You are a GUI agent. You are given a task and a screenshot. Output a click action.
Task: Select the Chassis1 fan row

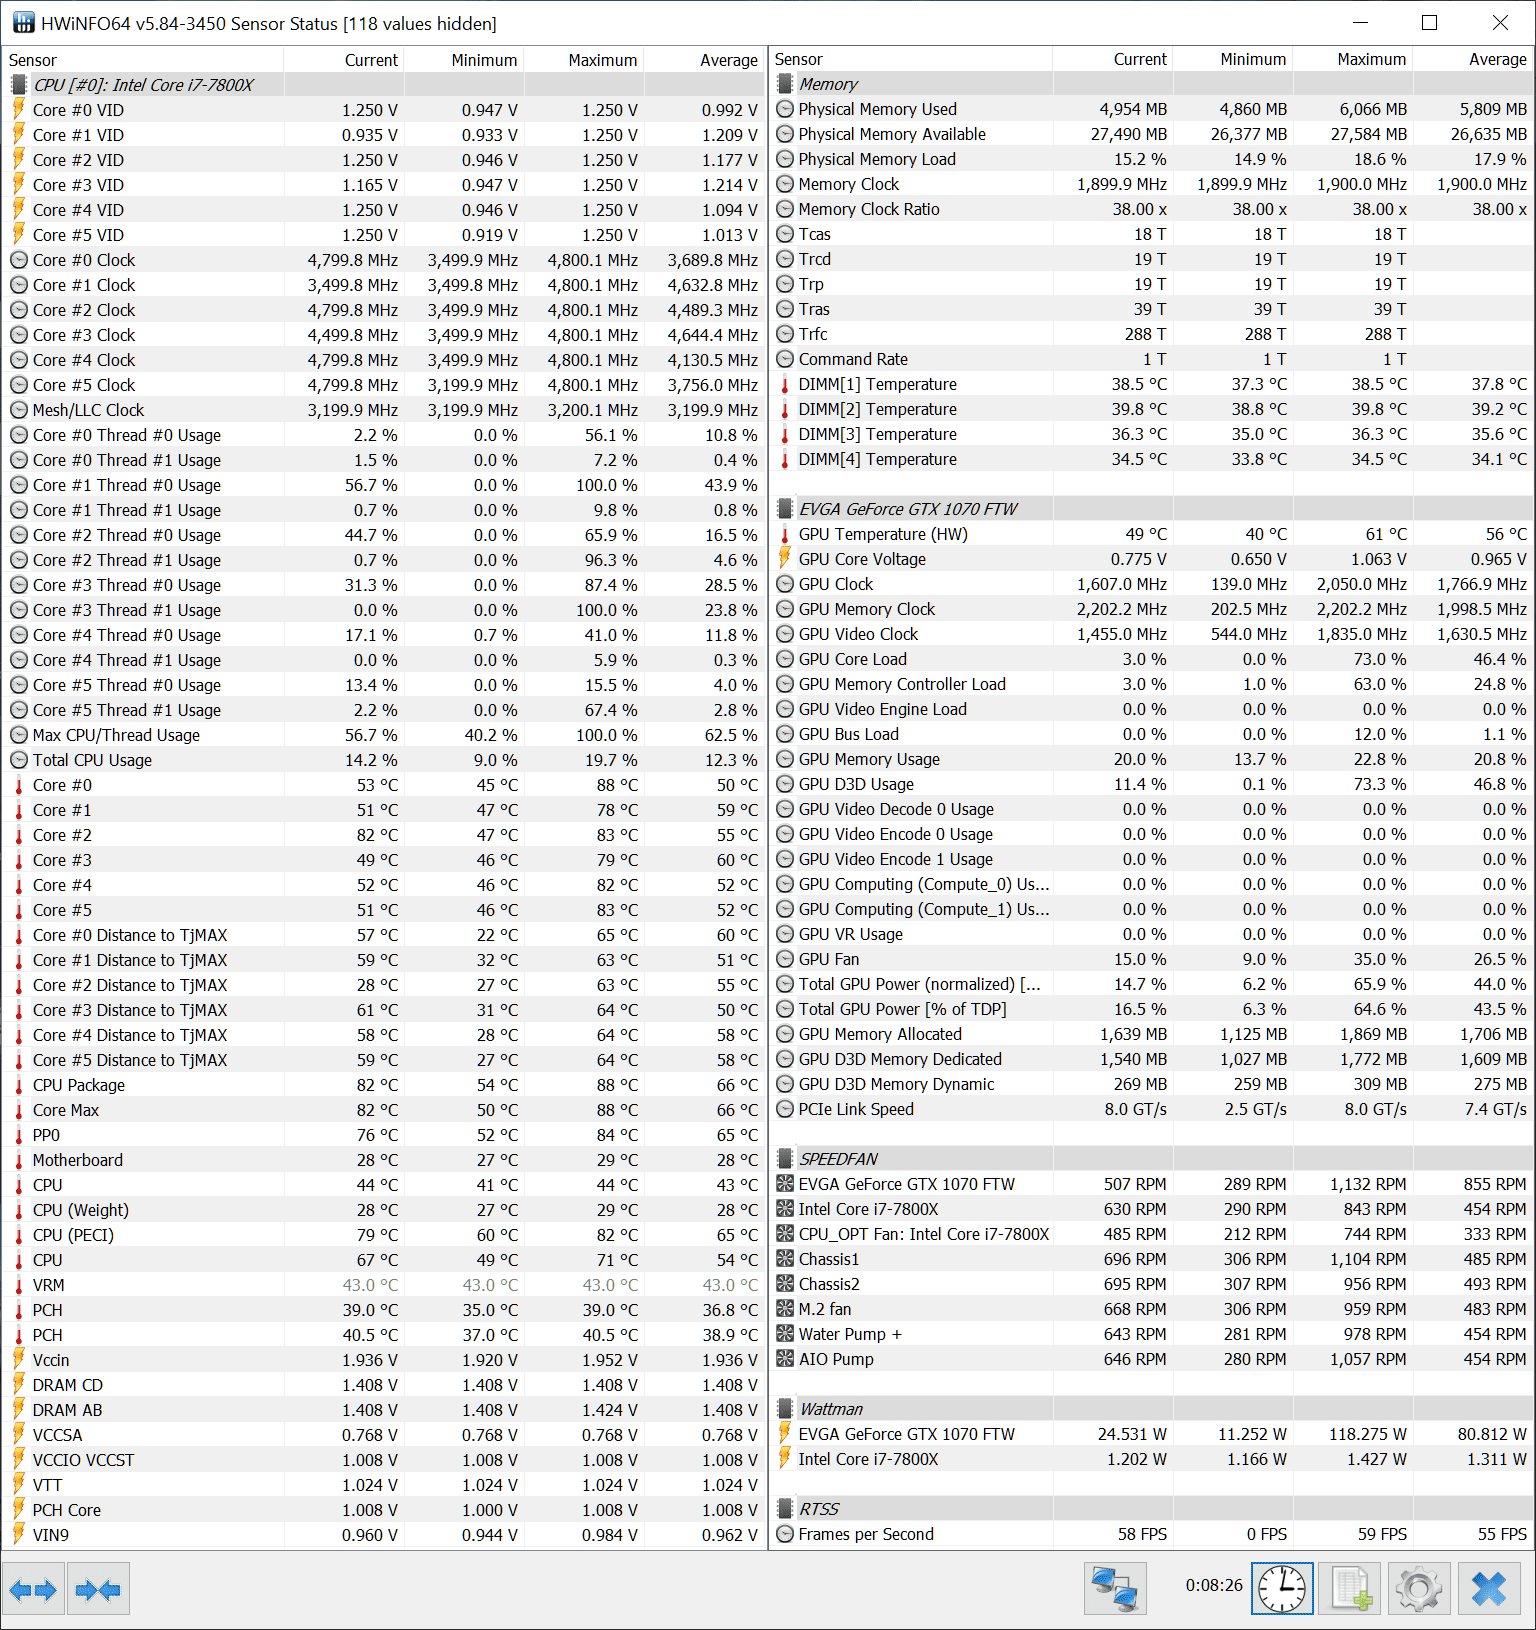pos(1151,1259)
